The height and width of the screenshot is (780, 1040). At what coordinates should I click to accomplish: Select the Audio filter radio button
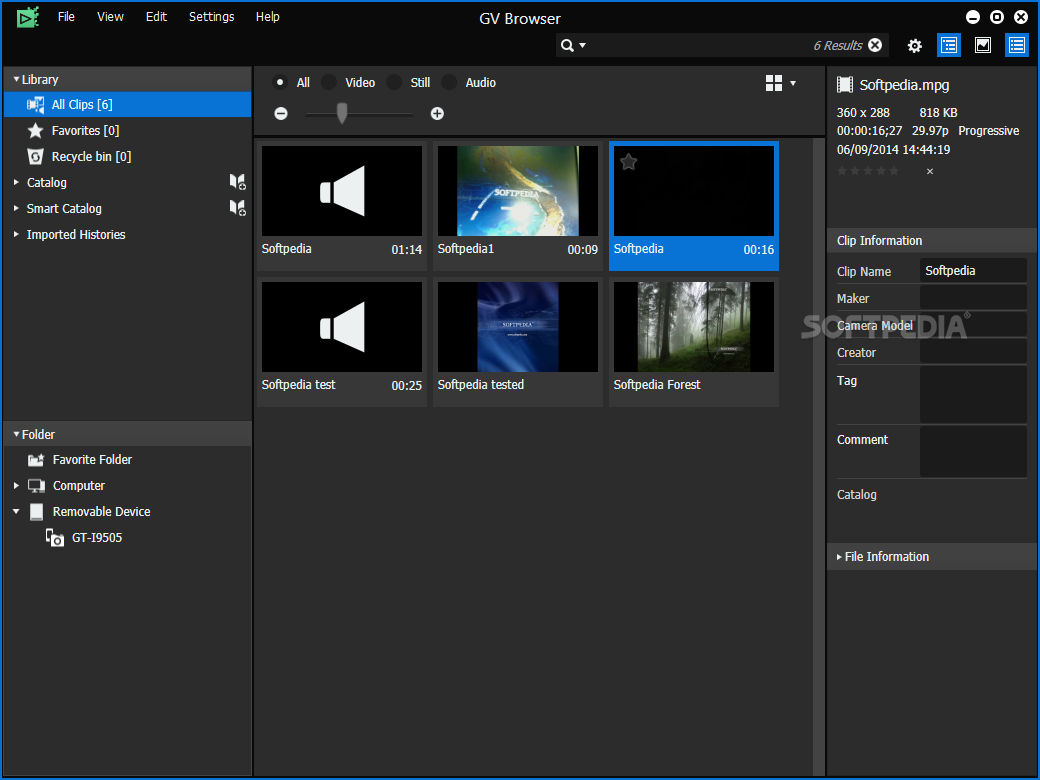point(449,82)
